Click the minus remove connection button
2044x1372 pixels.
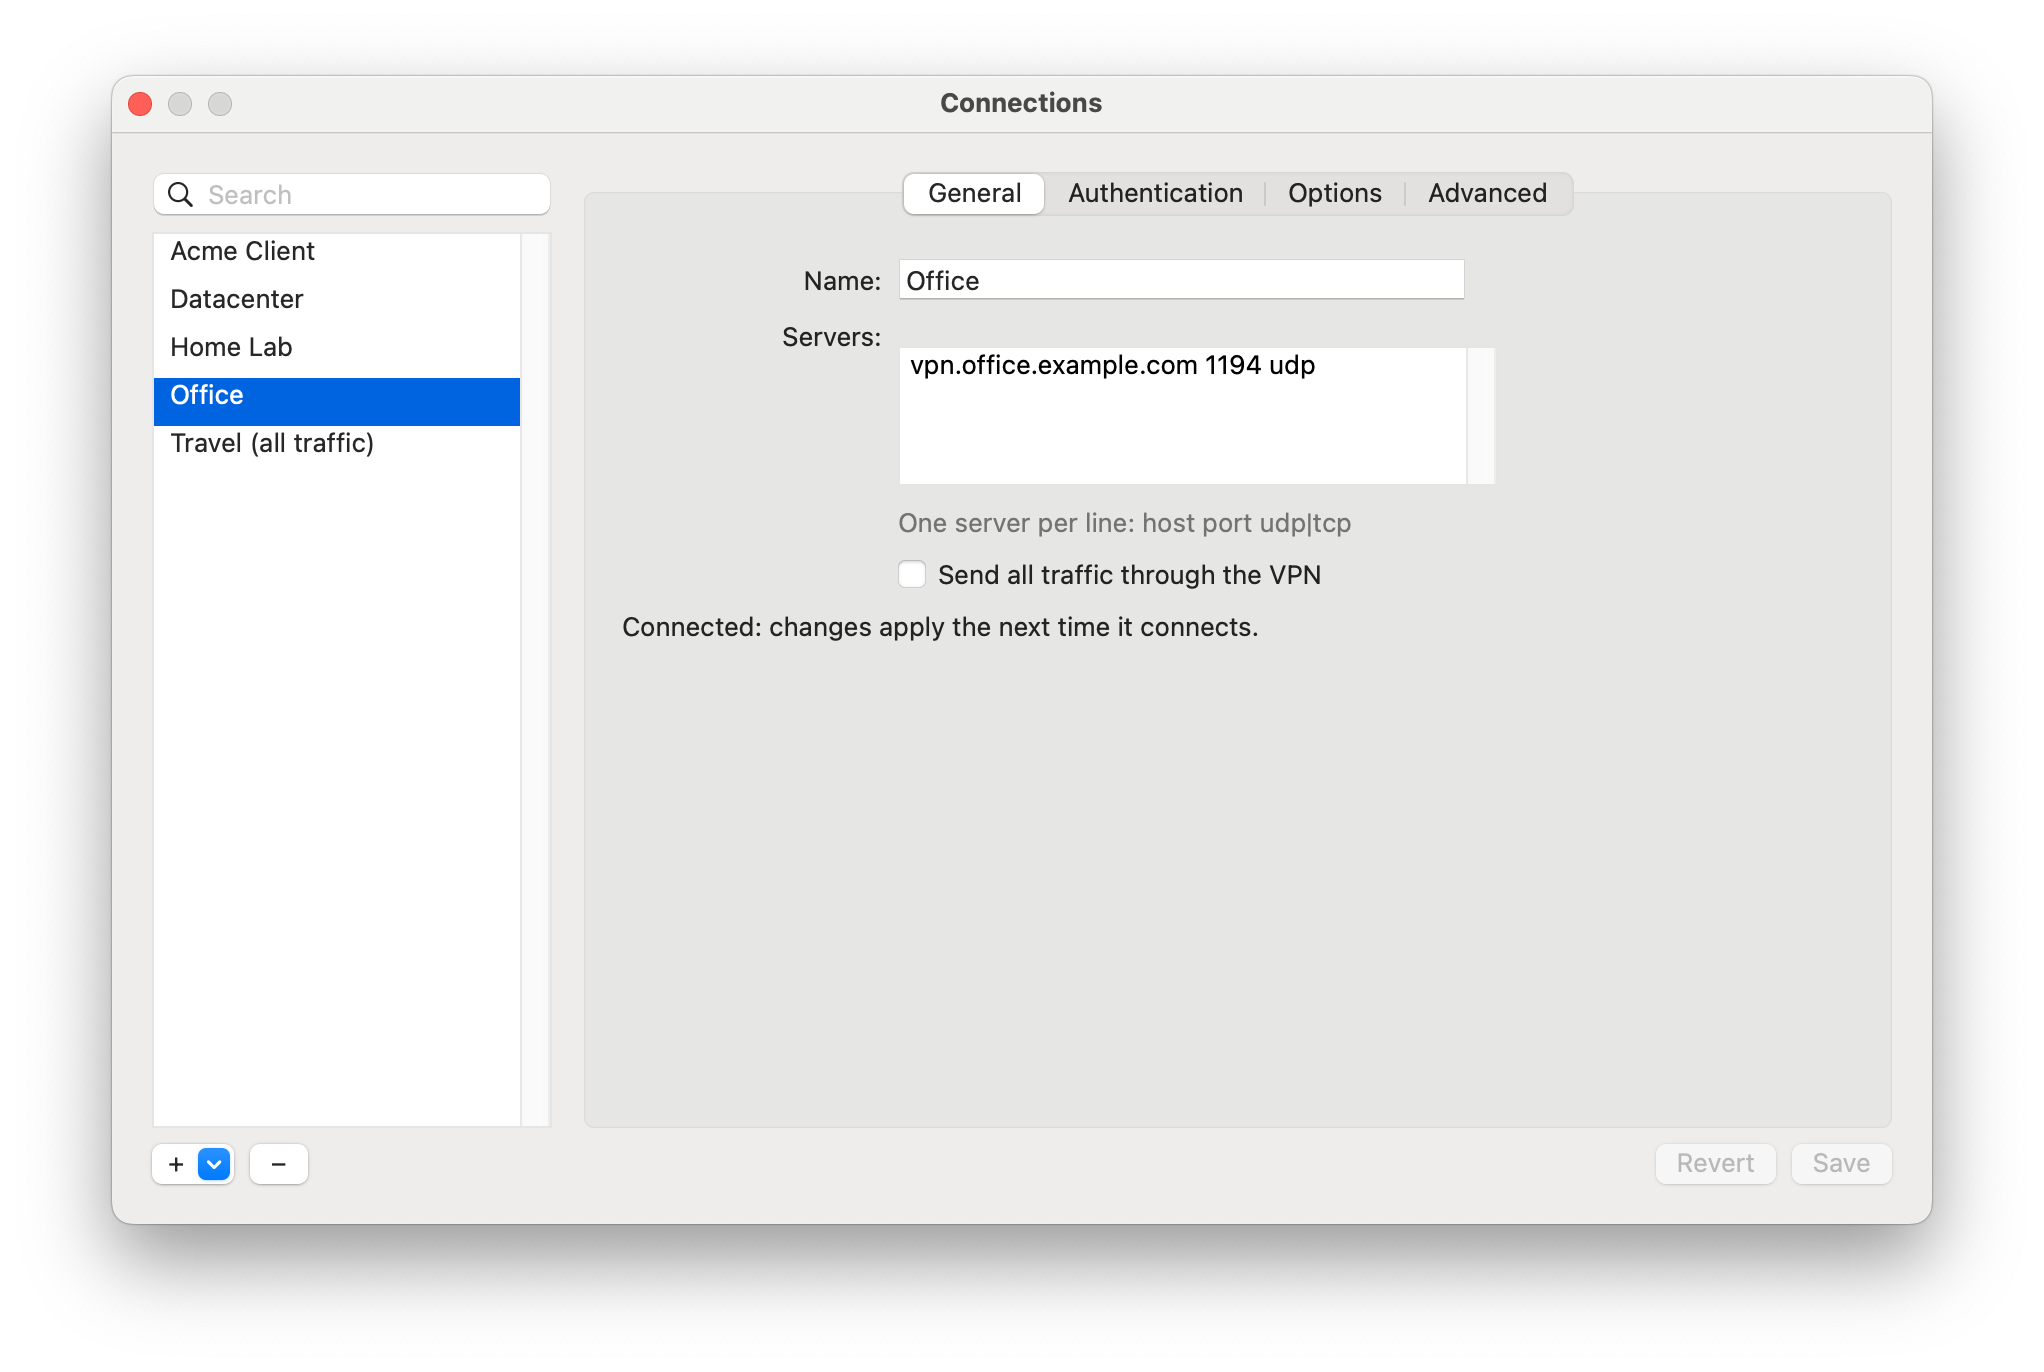(279, 1164)
